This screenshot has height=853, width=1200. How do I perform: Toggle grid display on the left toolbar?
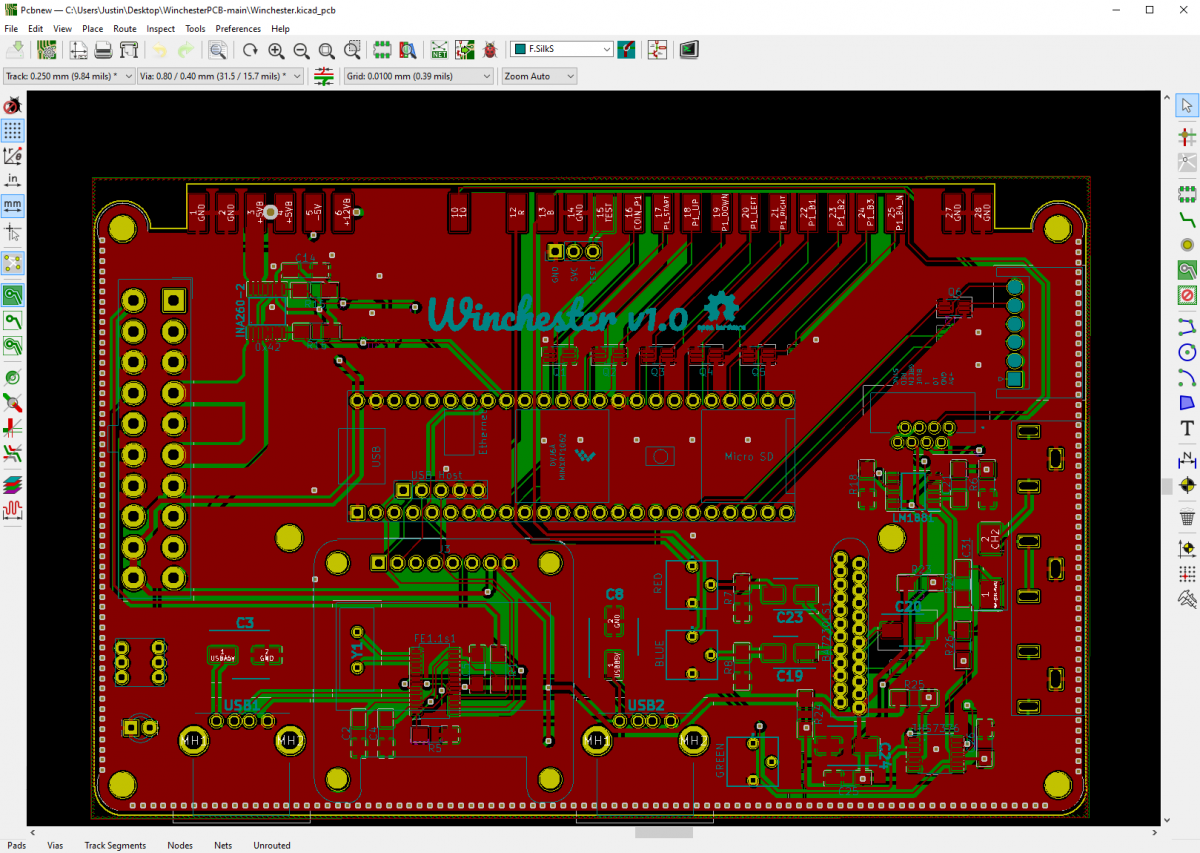[13, 130]
